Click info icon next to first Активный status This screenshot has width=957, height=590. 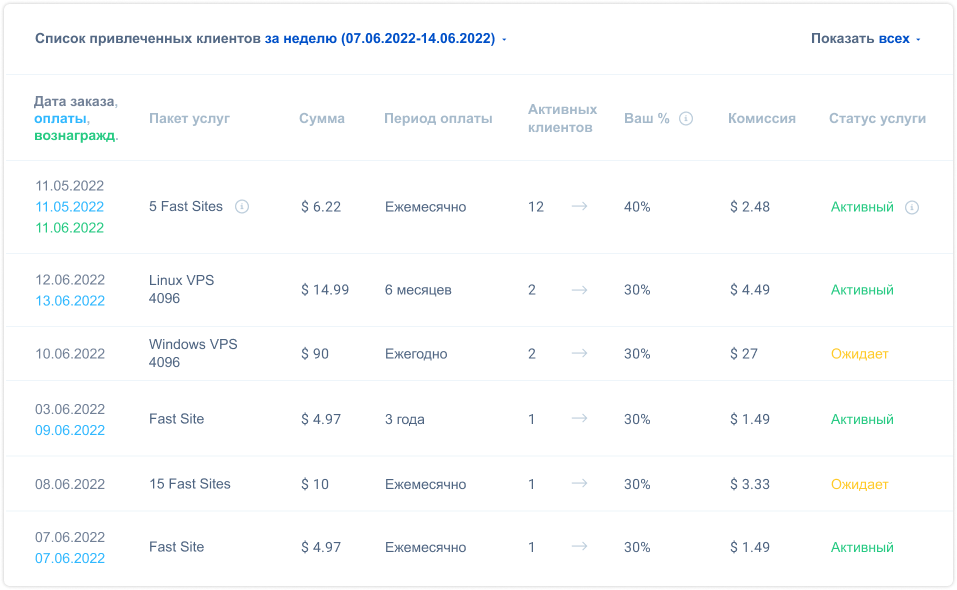912,207
